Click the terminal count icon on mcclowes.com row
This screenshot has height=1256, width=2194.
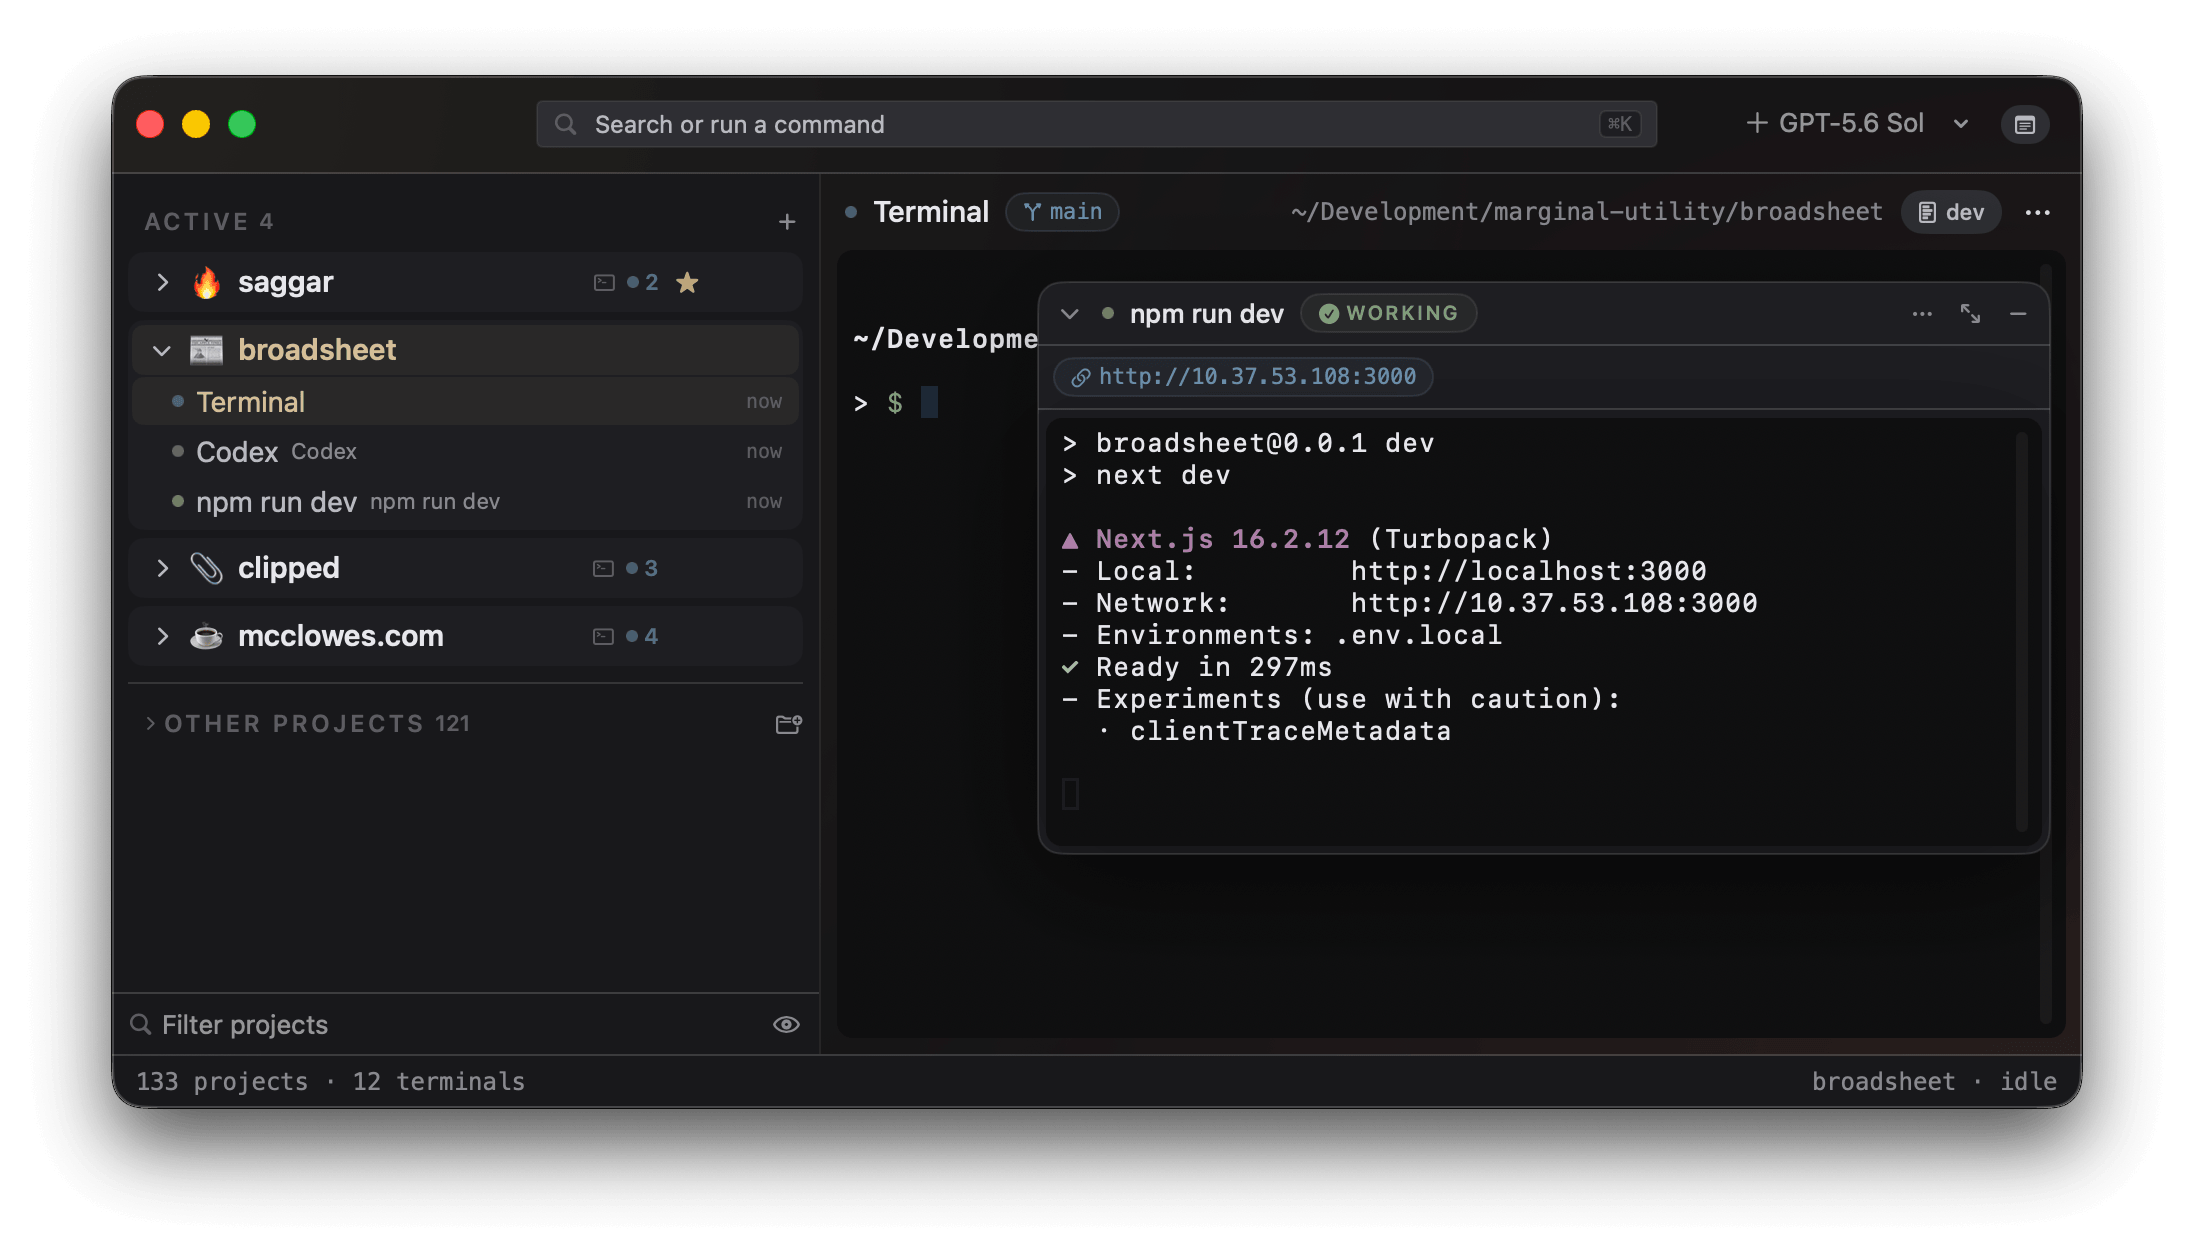(x=603, y=637)
